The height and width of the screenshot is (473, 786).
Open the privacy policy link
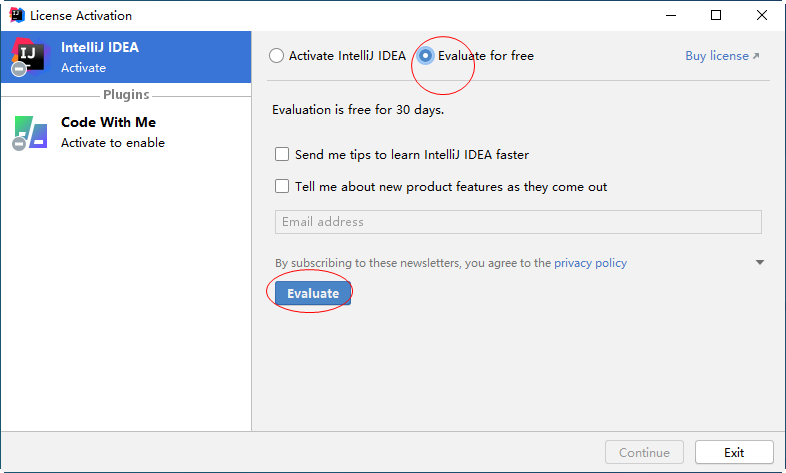[x=590, y=263]
